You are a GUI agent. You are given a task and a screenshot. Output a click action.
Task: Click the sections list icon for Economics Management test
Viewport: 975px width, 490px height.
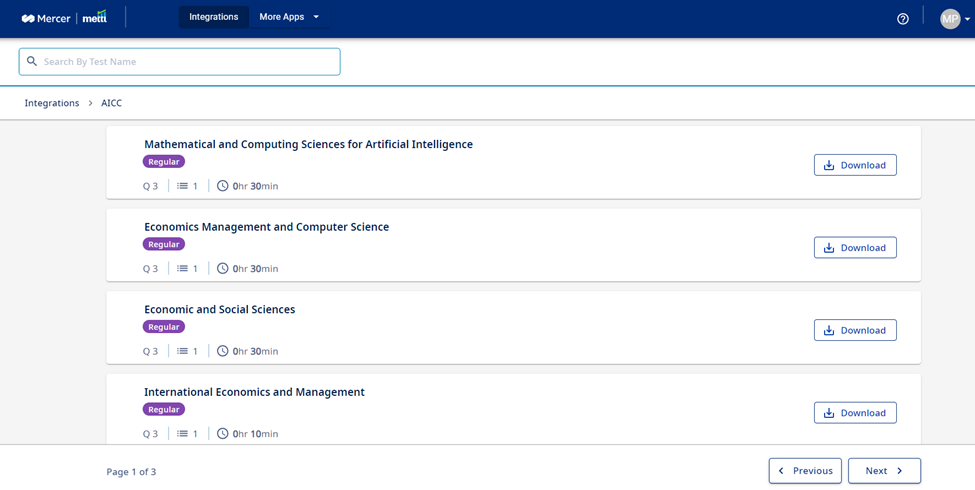click(x=182, y=269)
